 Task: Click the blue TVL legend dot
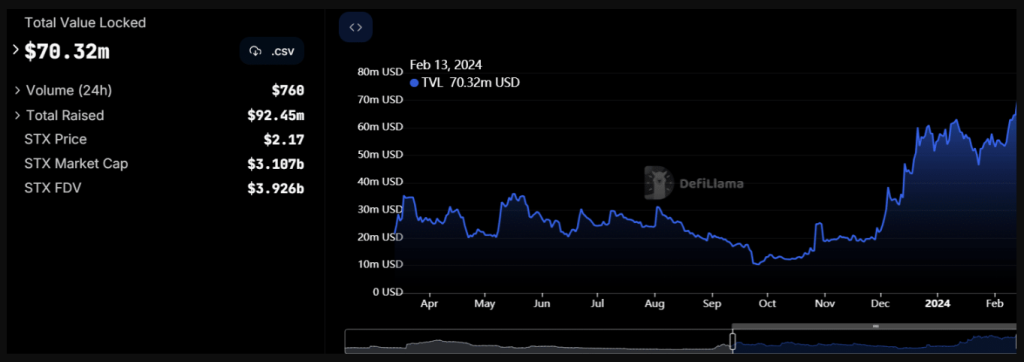point(413,83)
